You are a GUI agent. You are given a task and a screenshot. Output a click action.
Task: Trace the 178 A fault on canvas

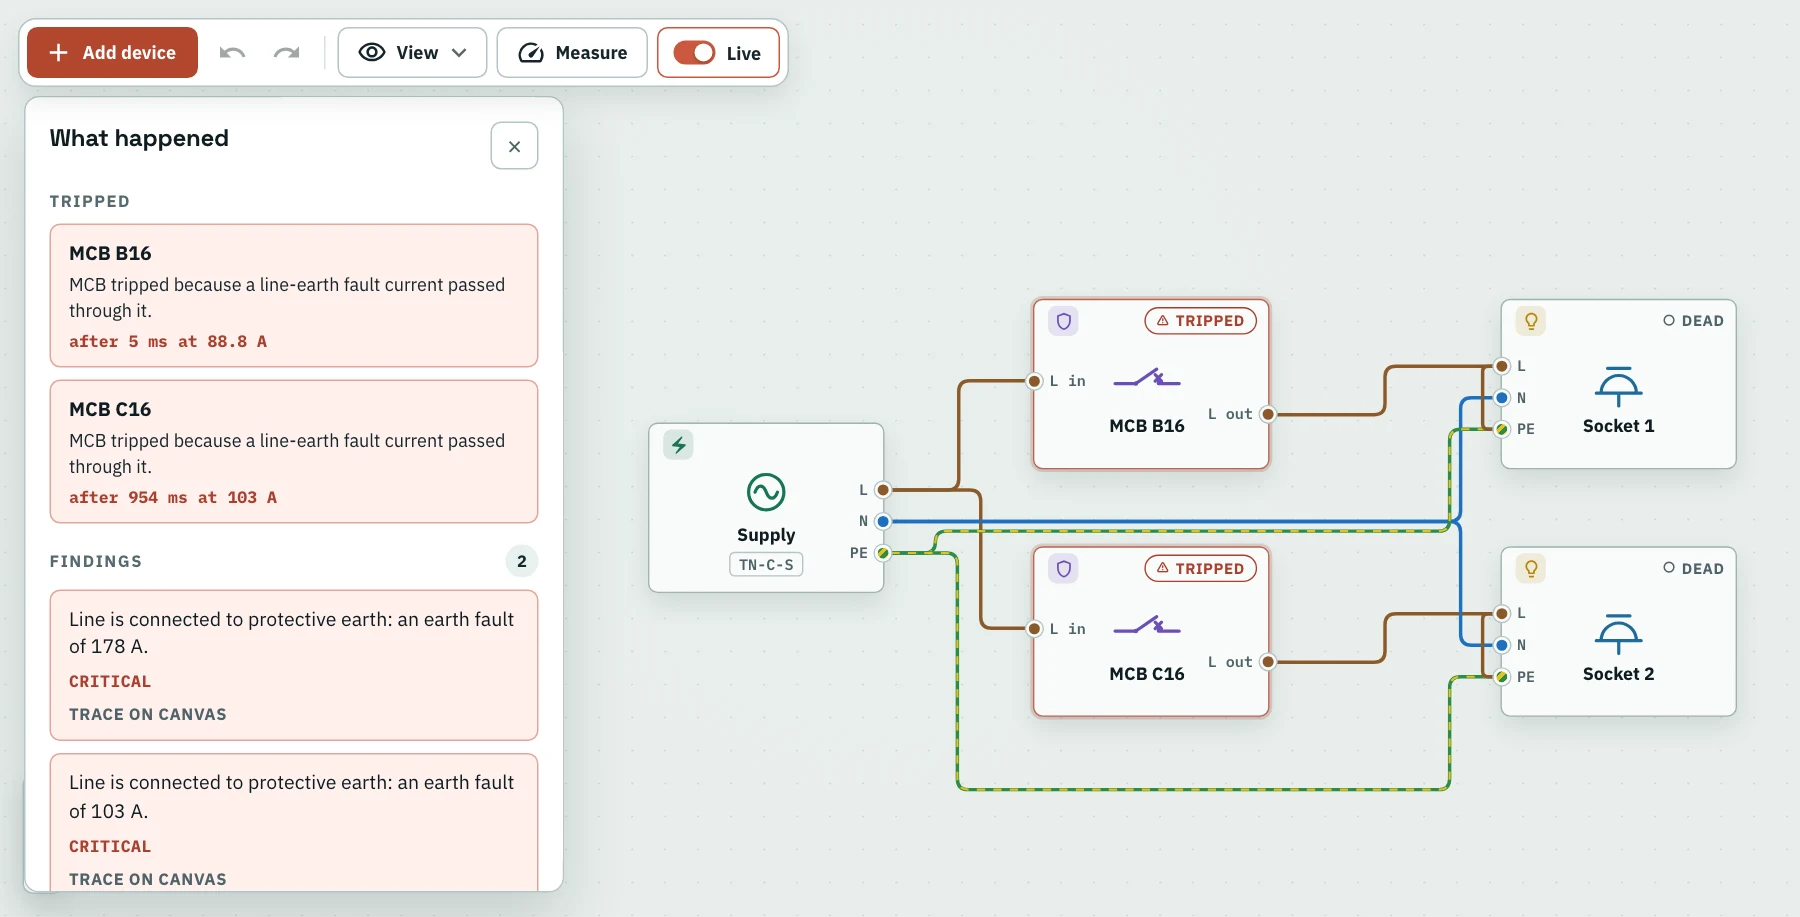tap(148, 714)
